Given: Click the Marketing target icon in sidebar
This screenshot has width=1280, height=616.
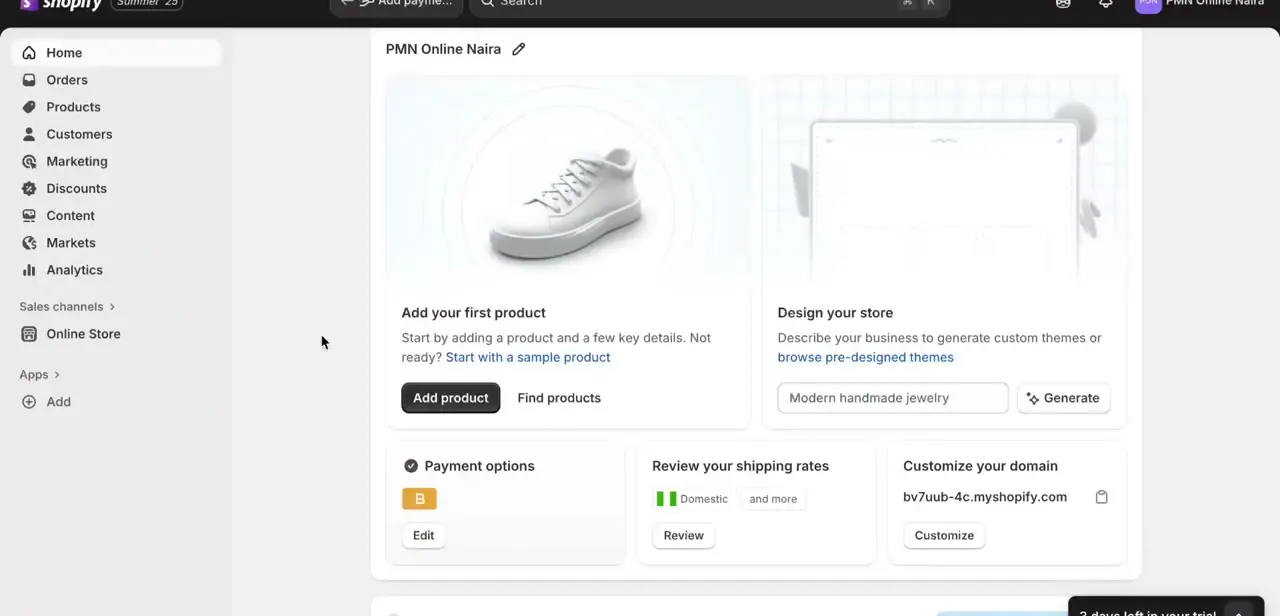Looking at the screenshot, I should 29,161.
